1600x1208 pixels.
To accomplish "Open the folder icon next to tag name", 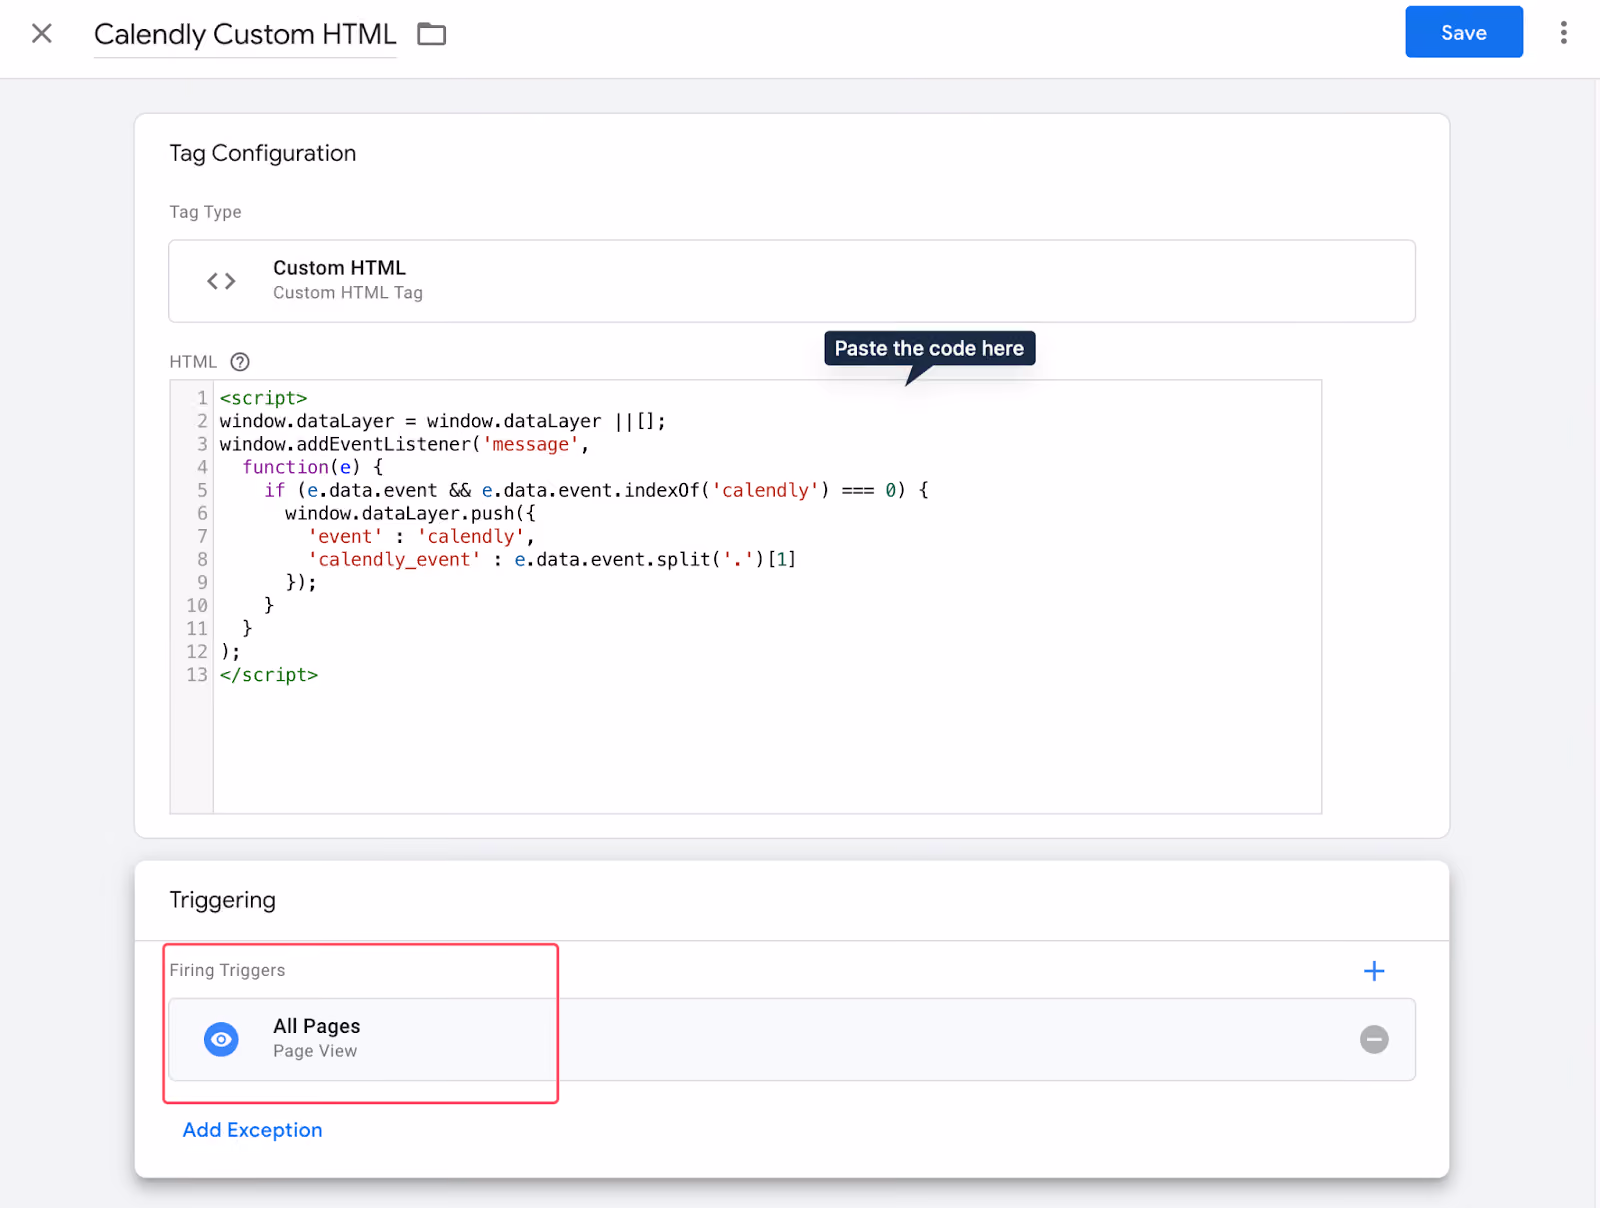I will tap(432, 34).
